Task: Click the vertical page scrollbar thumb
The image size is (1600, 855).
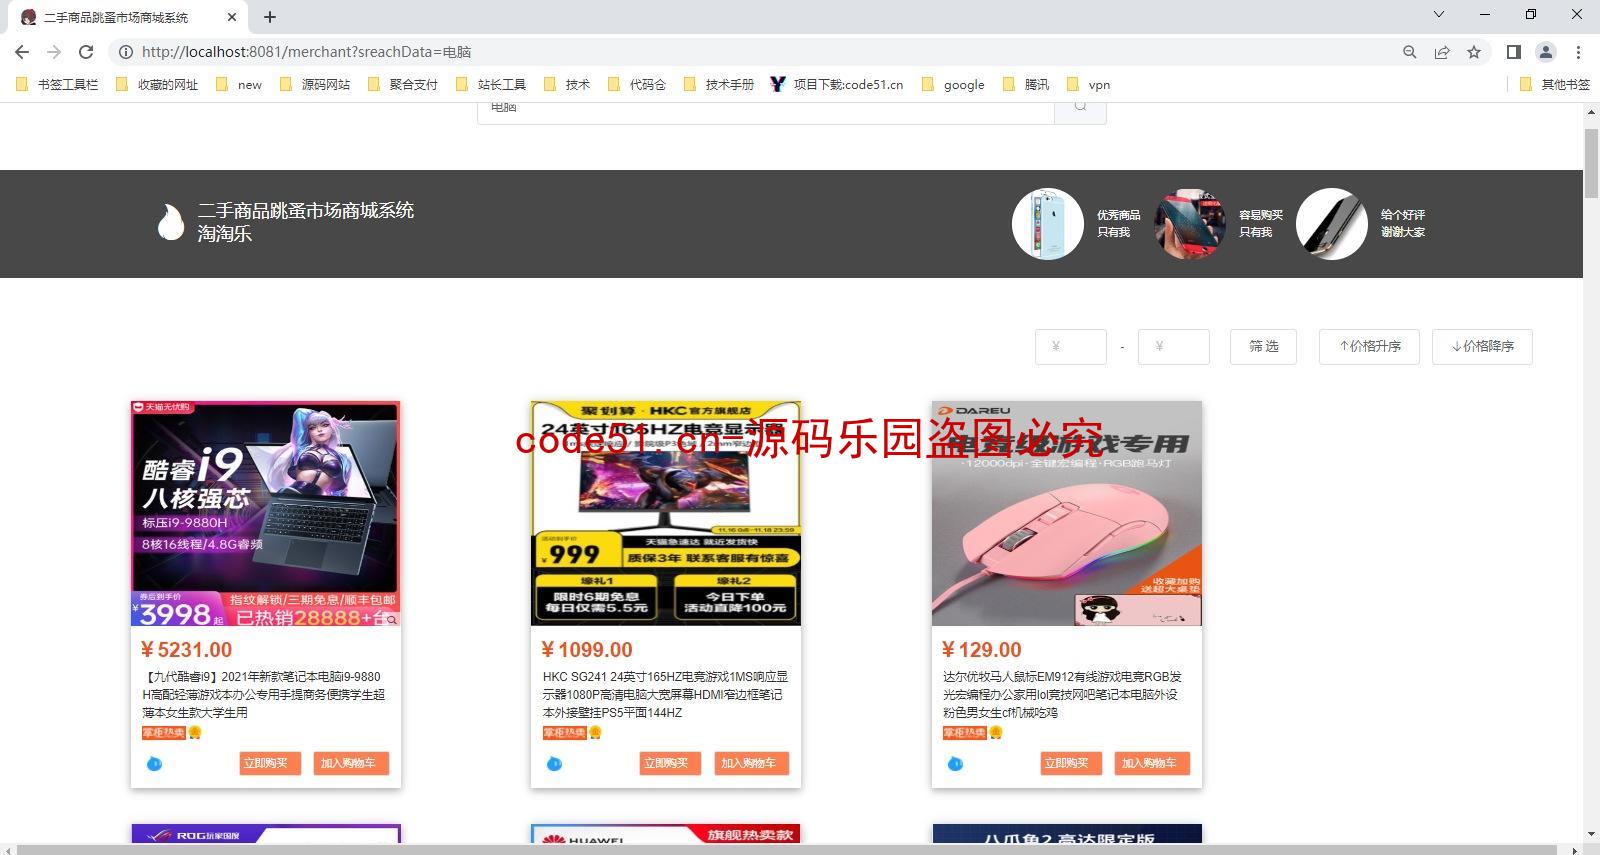Action: [x=1591, y=164]
